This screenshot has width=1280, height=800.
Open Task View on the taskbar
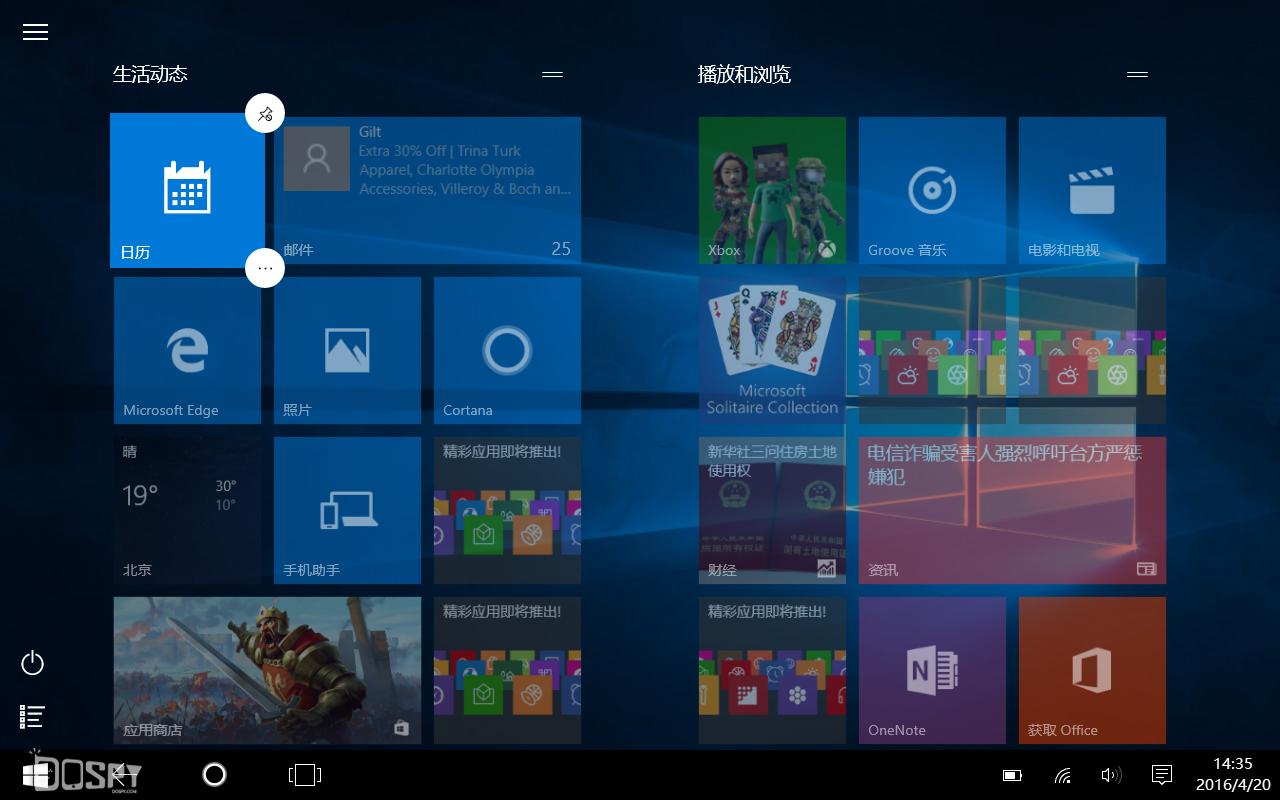pos(304,774)
